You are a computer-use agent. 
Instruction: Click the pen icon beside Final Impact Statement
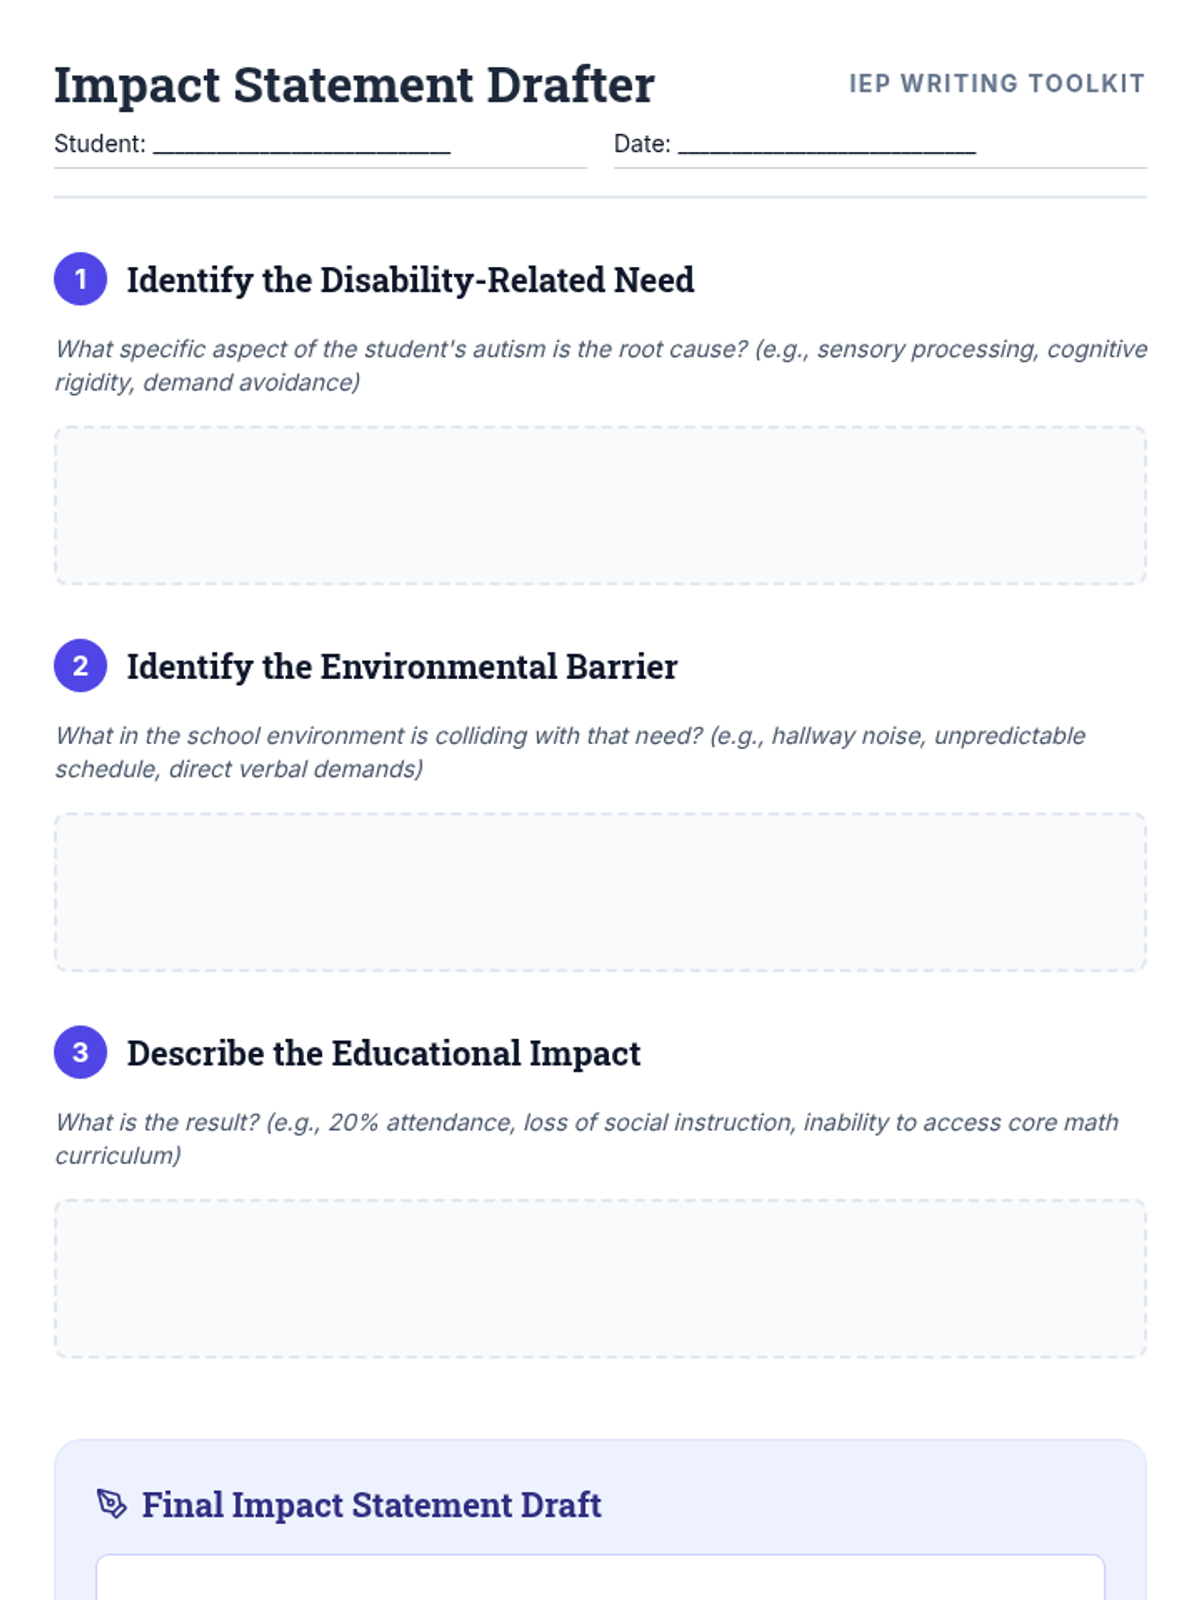pyautogui.click(x=112, y=1504)
